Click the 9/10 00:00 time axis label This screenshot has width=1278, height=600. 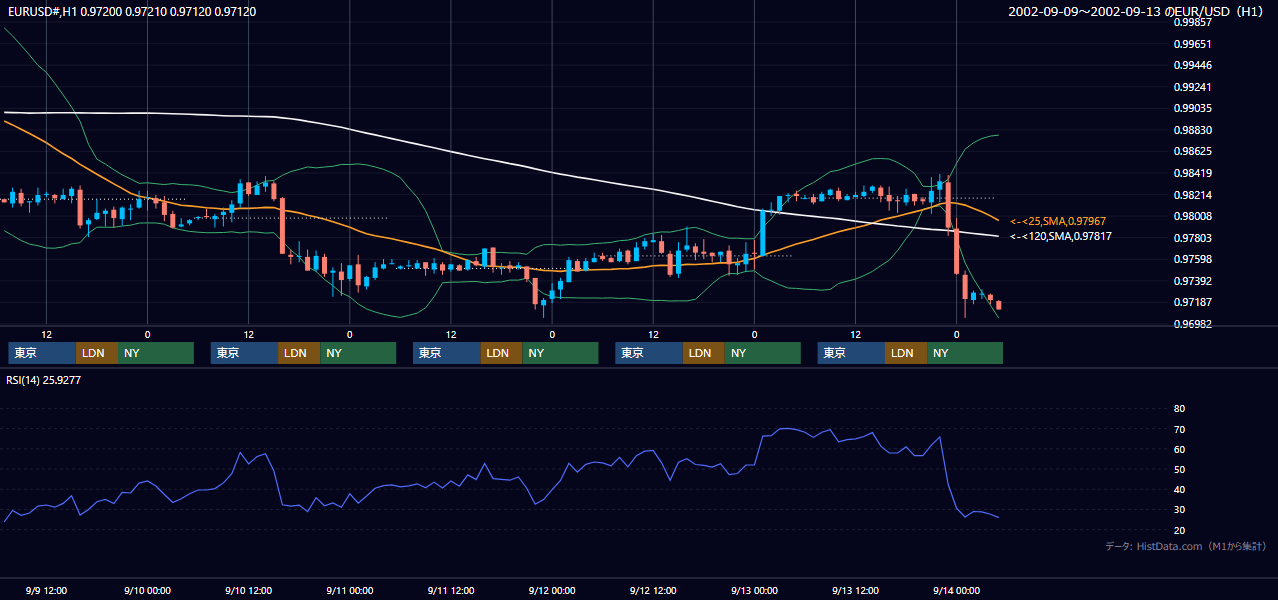148,590
